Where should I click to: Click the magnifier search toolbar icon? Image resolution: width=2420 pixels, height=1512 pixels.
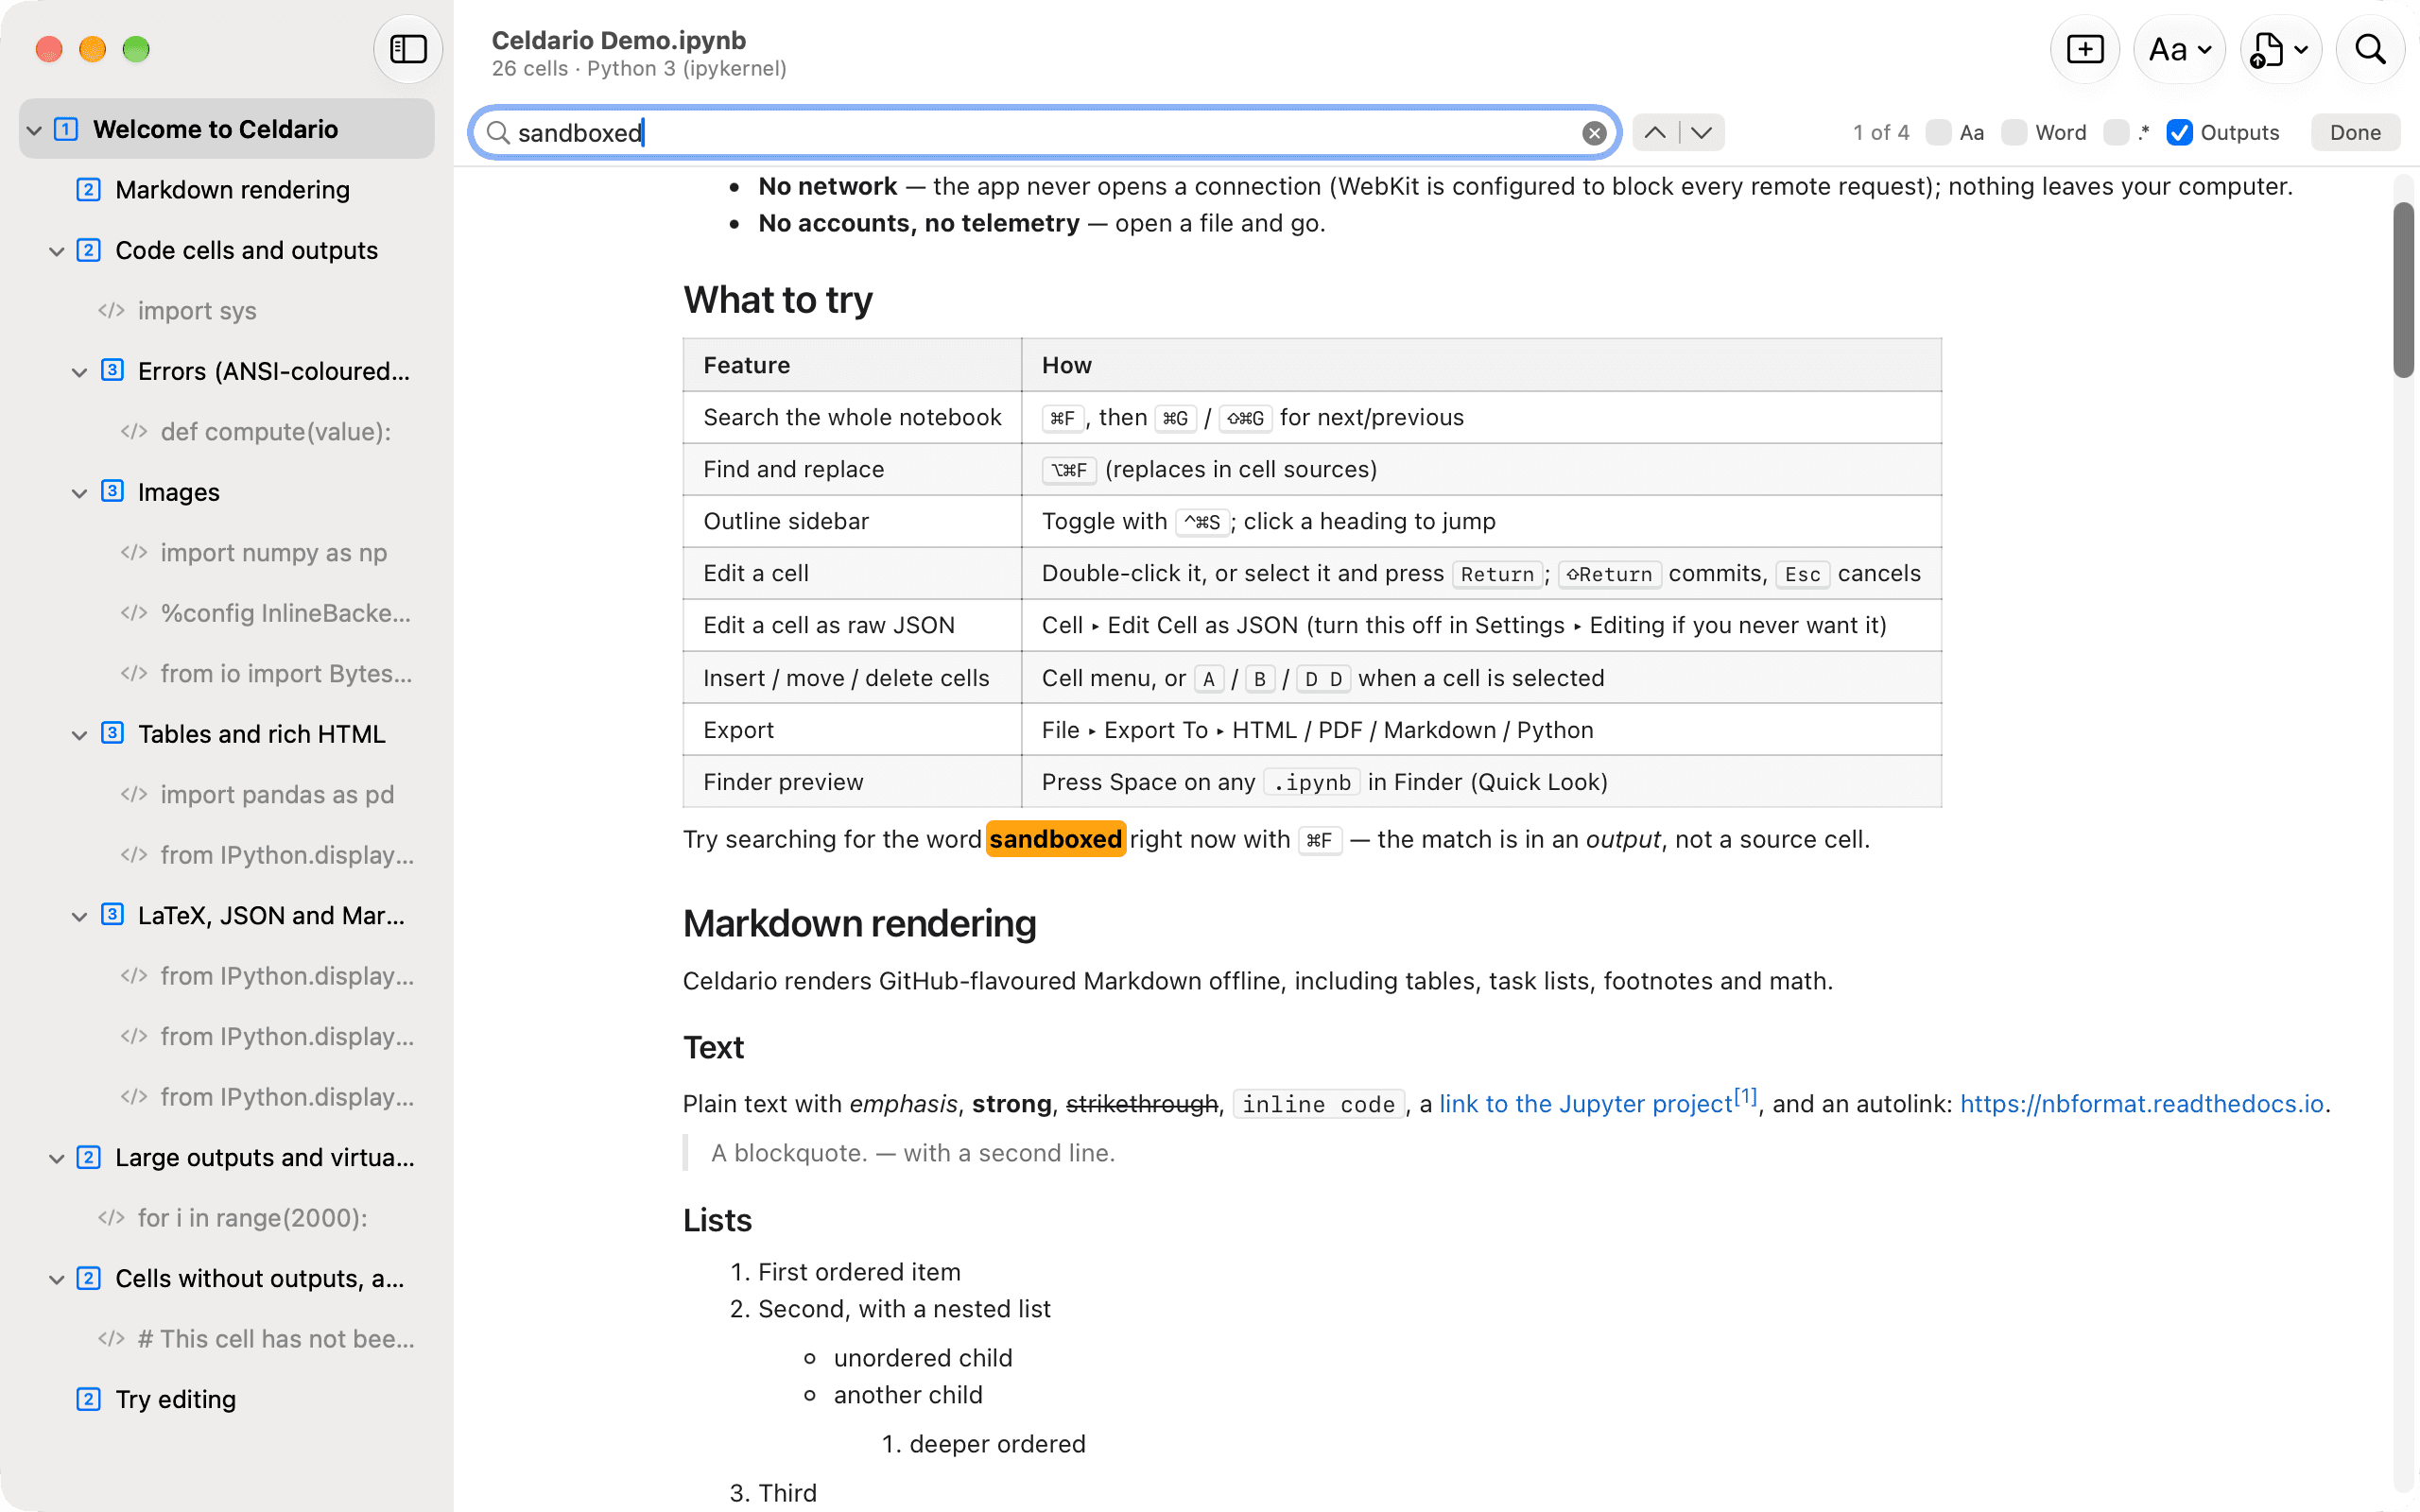click(x=2369, y=49)
